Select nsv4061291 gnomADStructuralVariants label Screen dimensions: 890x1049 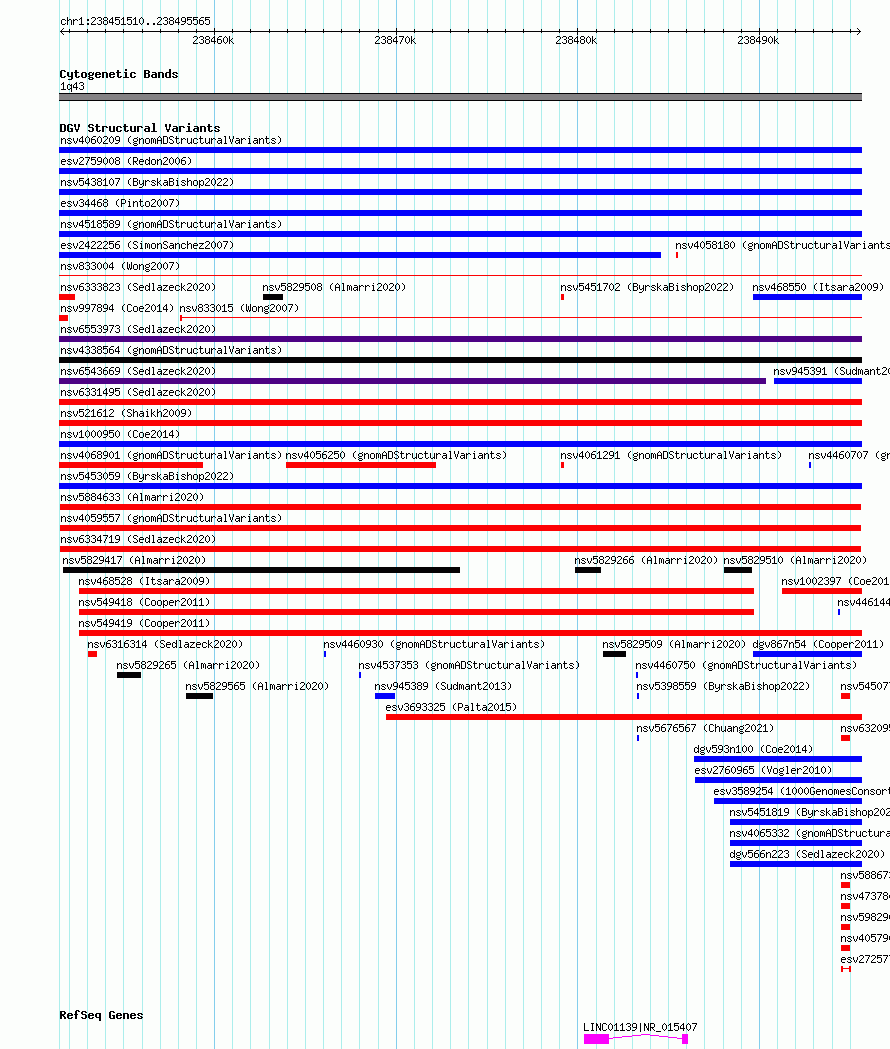(x=671, y=455)
